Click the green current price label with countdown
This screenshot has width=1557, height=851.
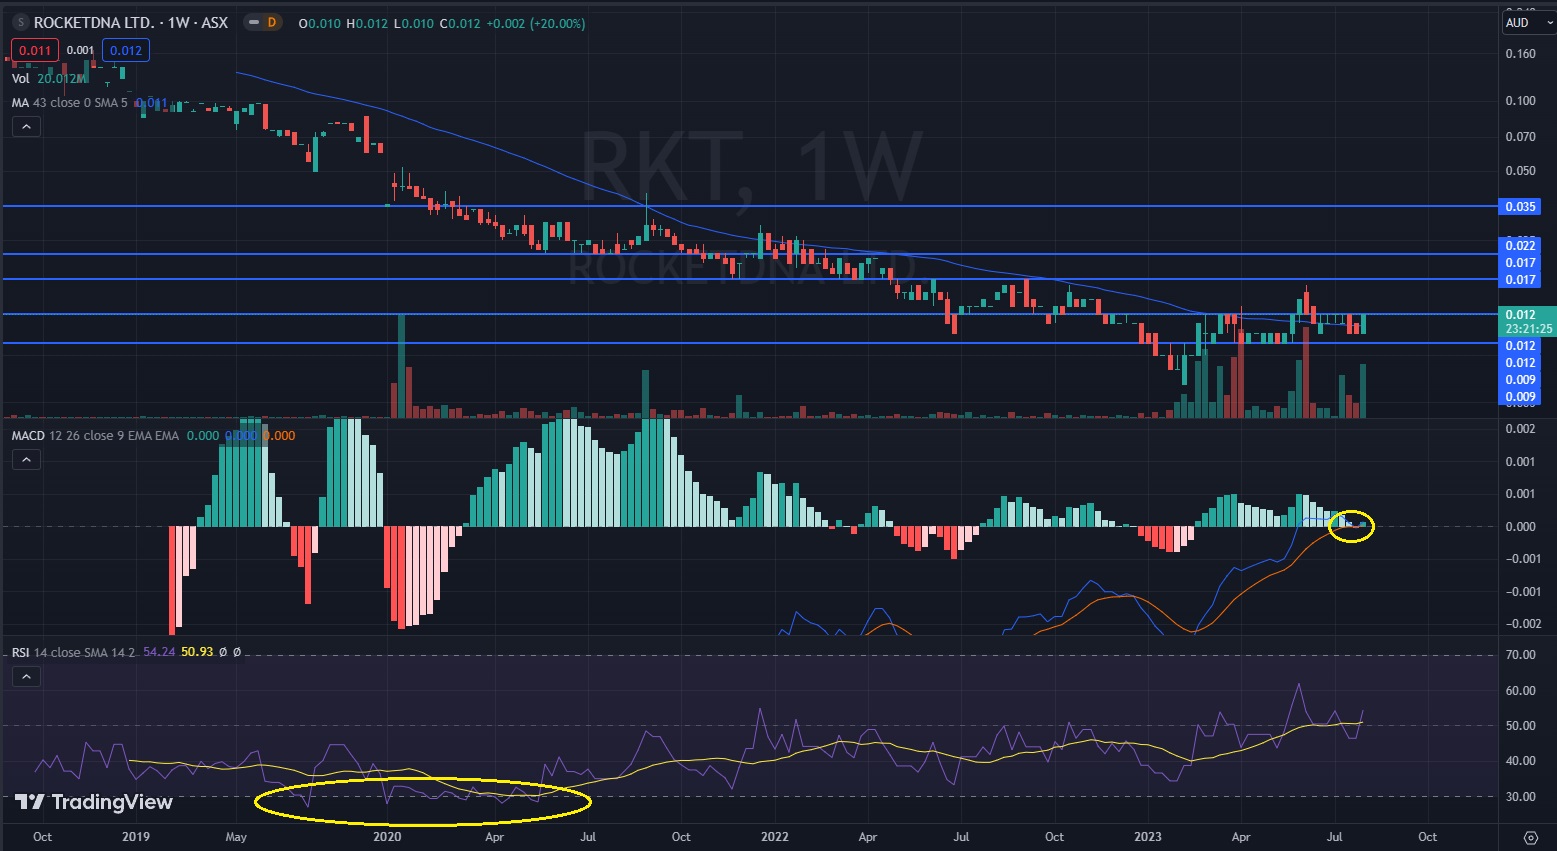1527,321
